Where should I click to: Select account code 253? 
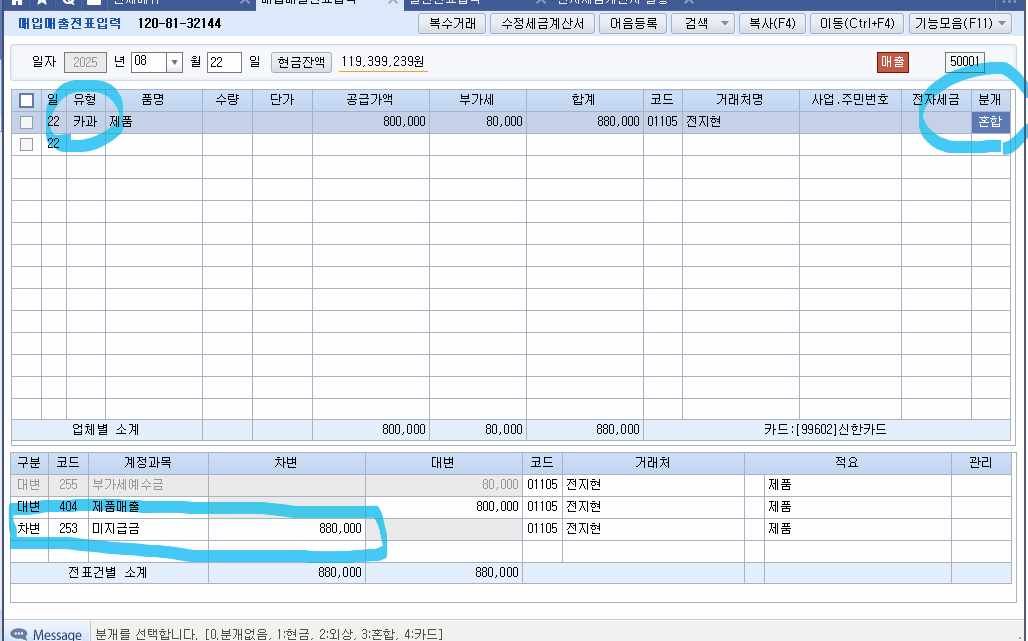point(68,529)
